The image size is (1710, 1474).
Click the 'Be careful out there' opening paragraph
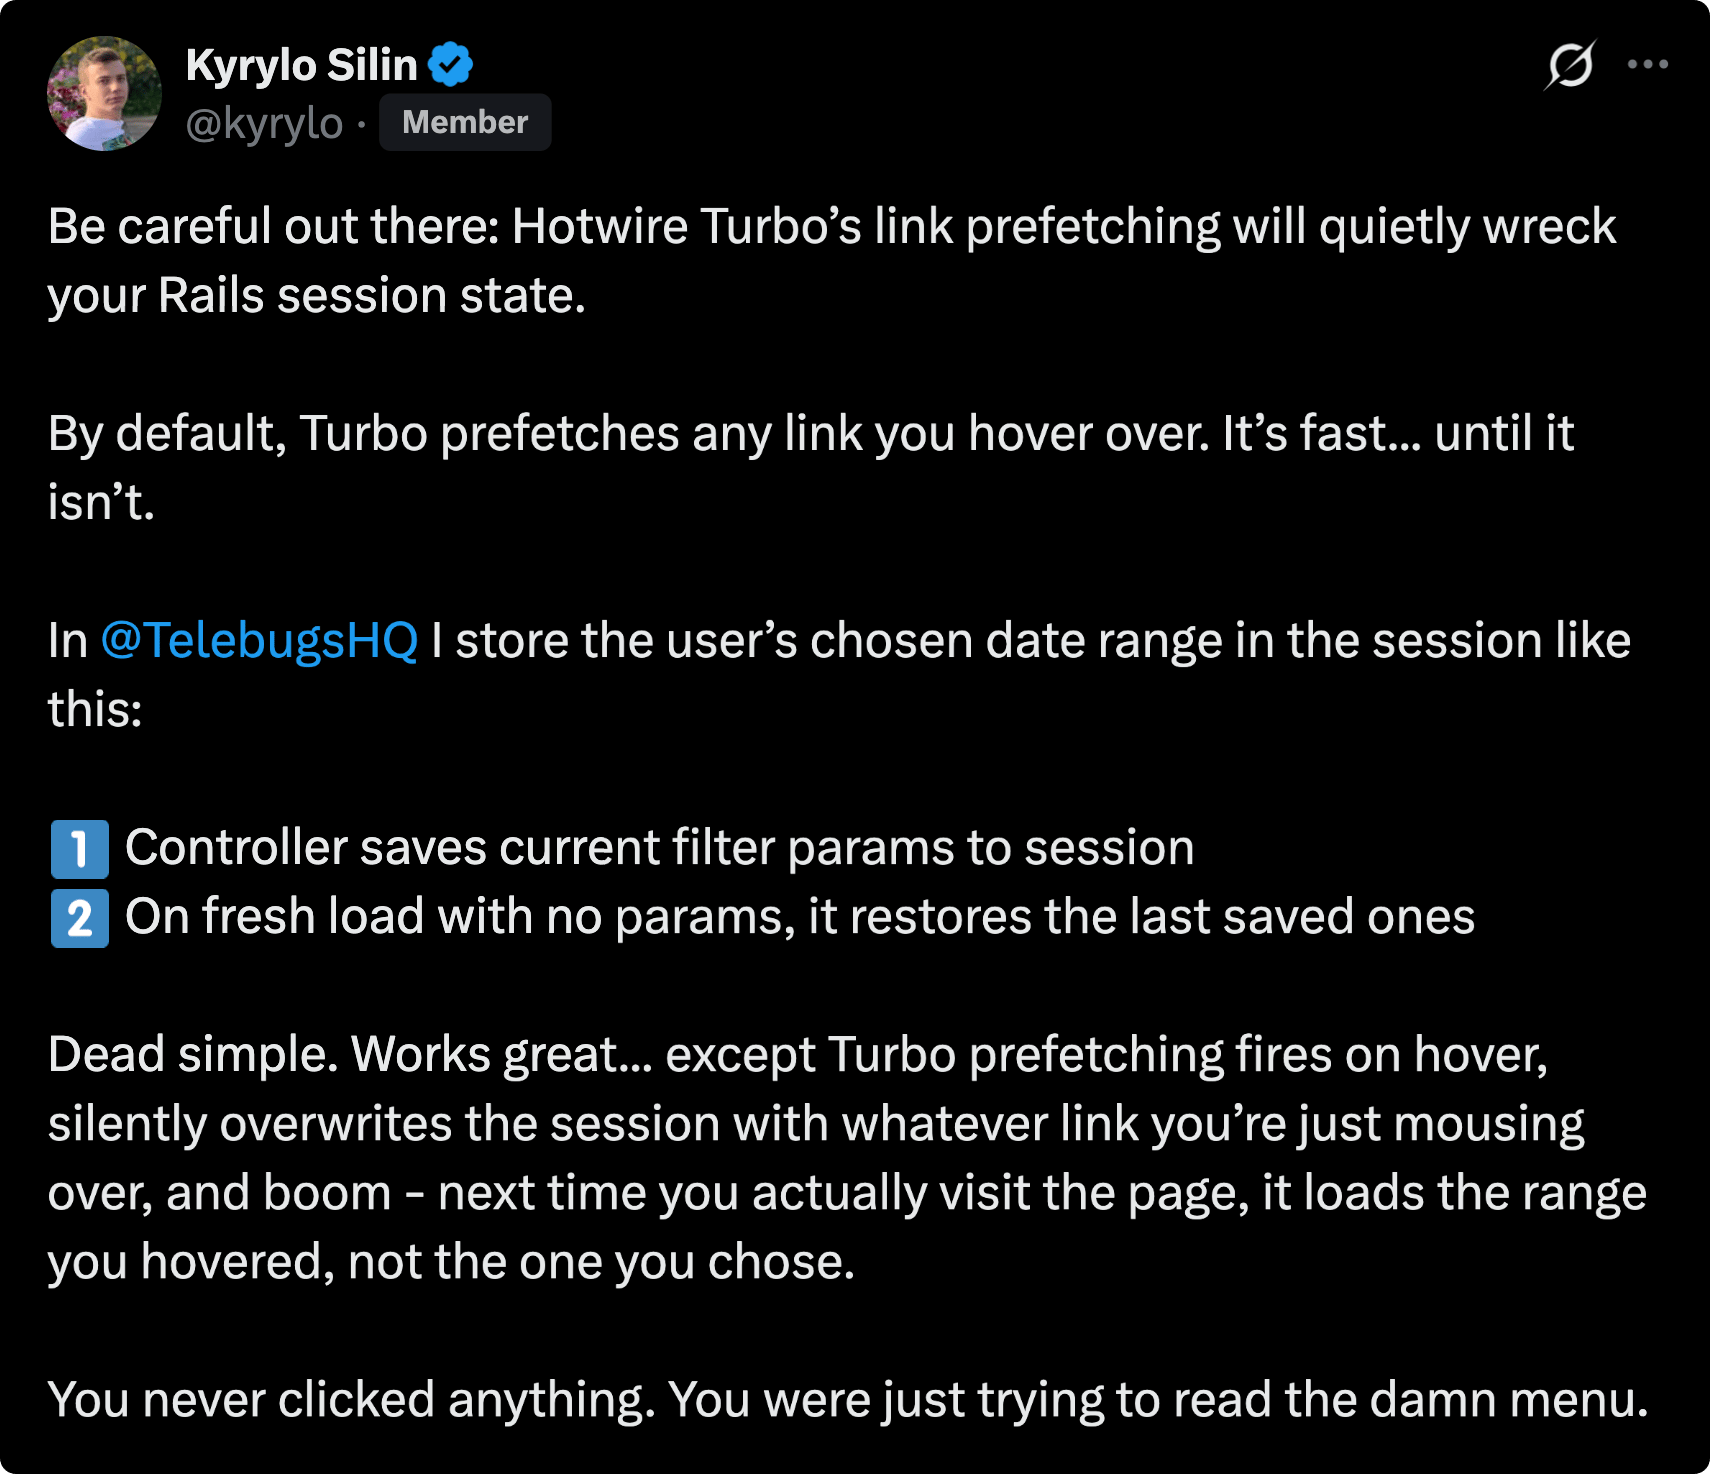tap(831, 261)
